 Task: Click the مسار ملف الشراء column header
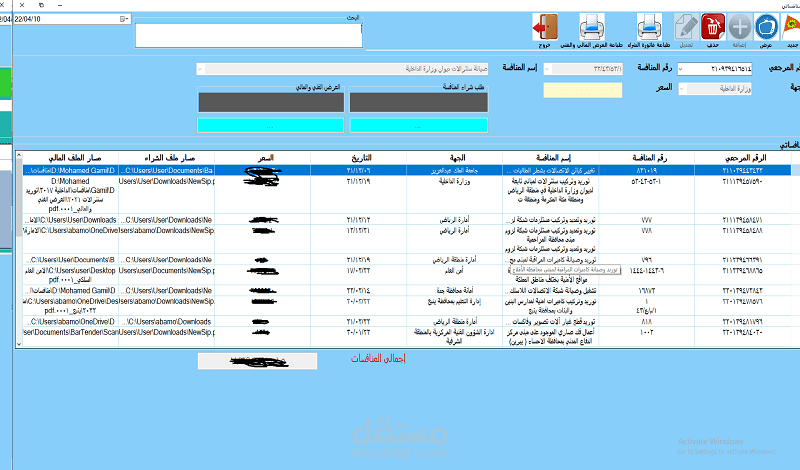coord(166,158)
